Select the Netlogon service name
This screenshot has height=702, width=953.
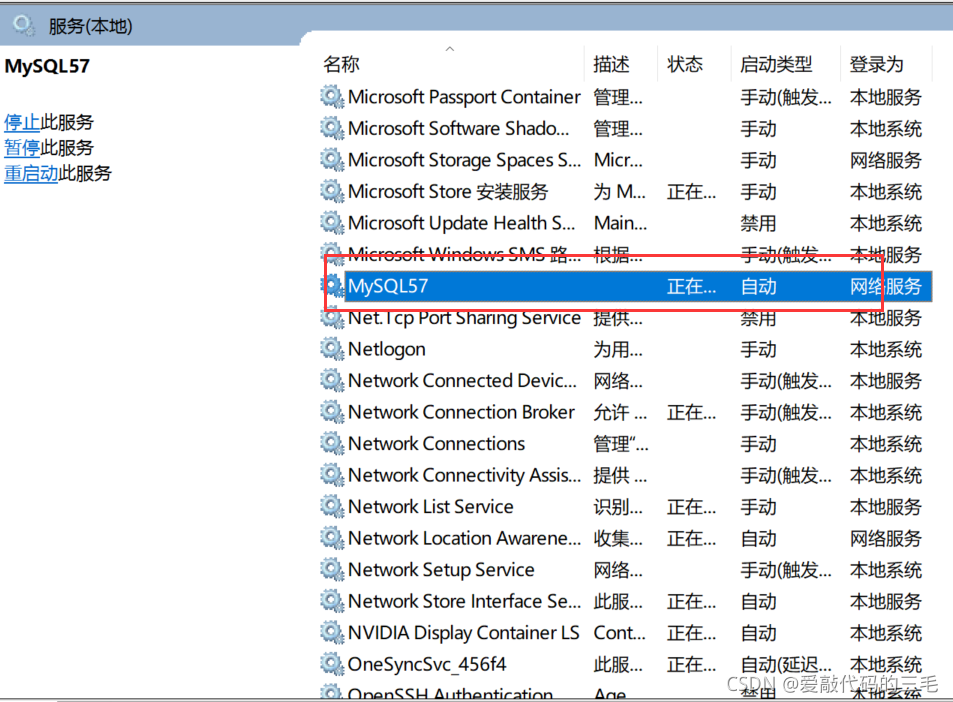coord(387,349)
